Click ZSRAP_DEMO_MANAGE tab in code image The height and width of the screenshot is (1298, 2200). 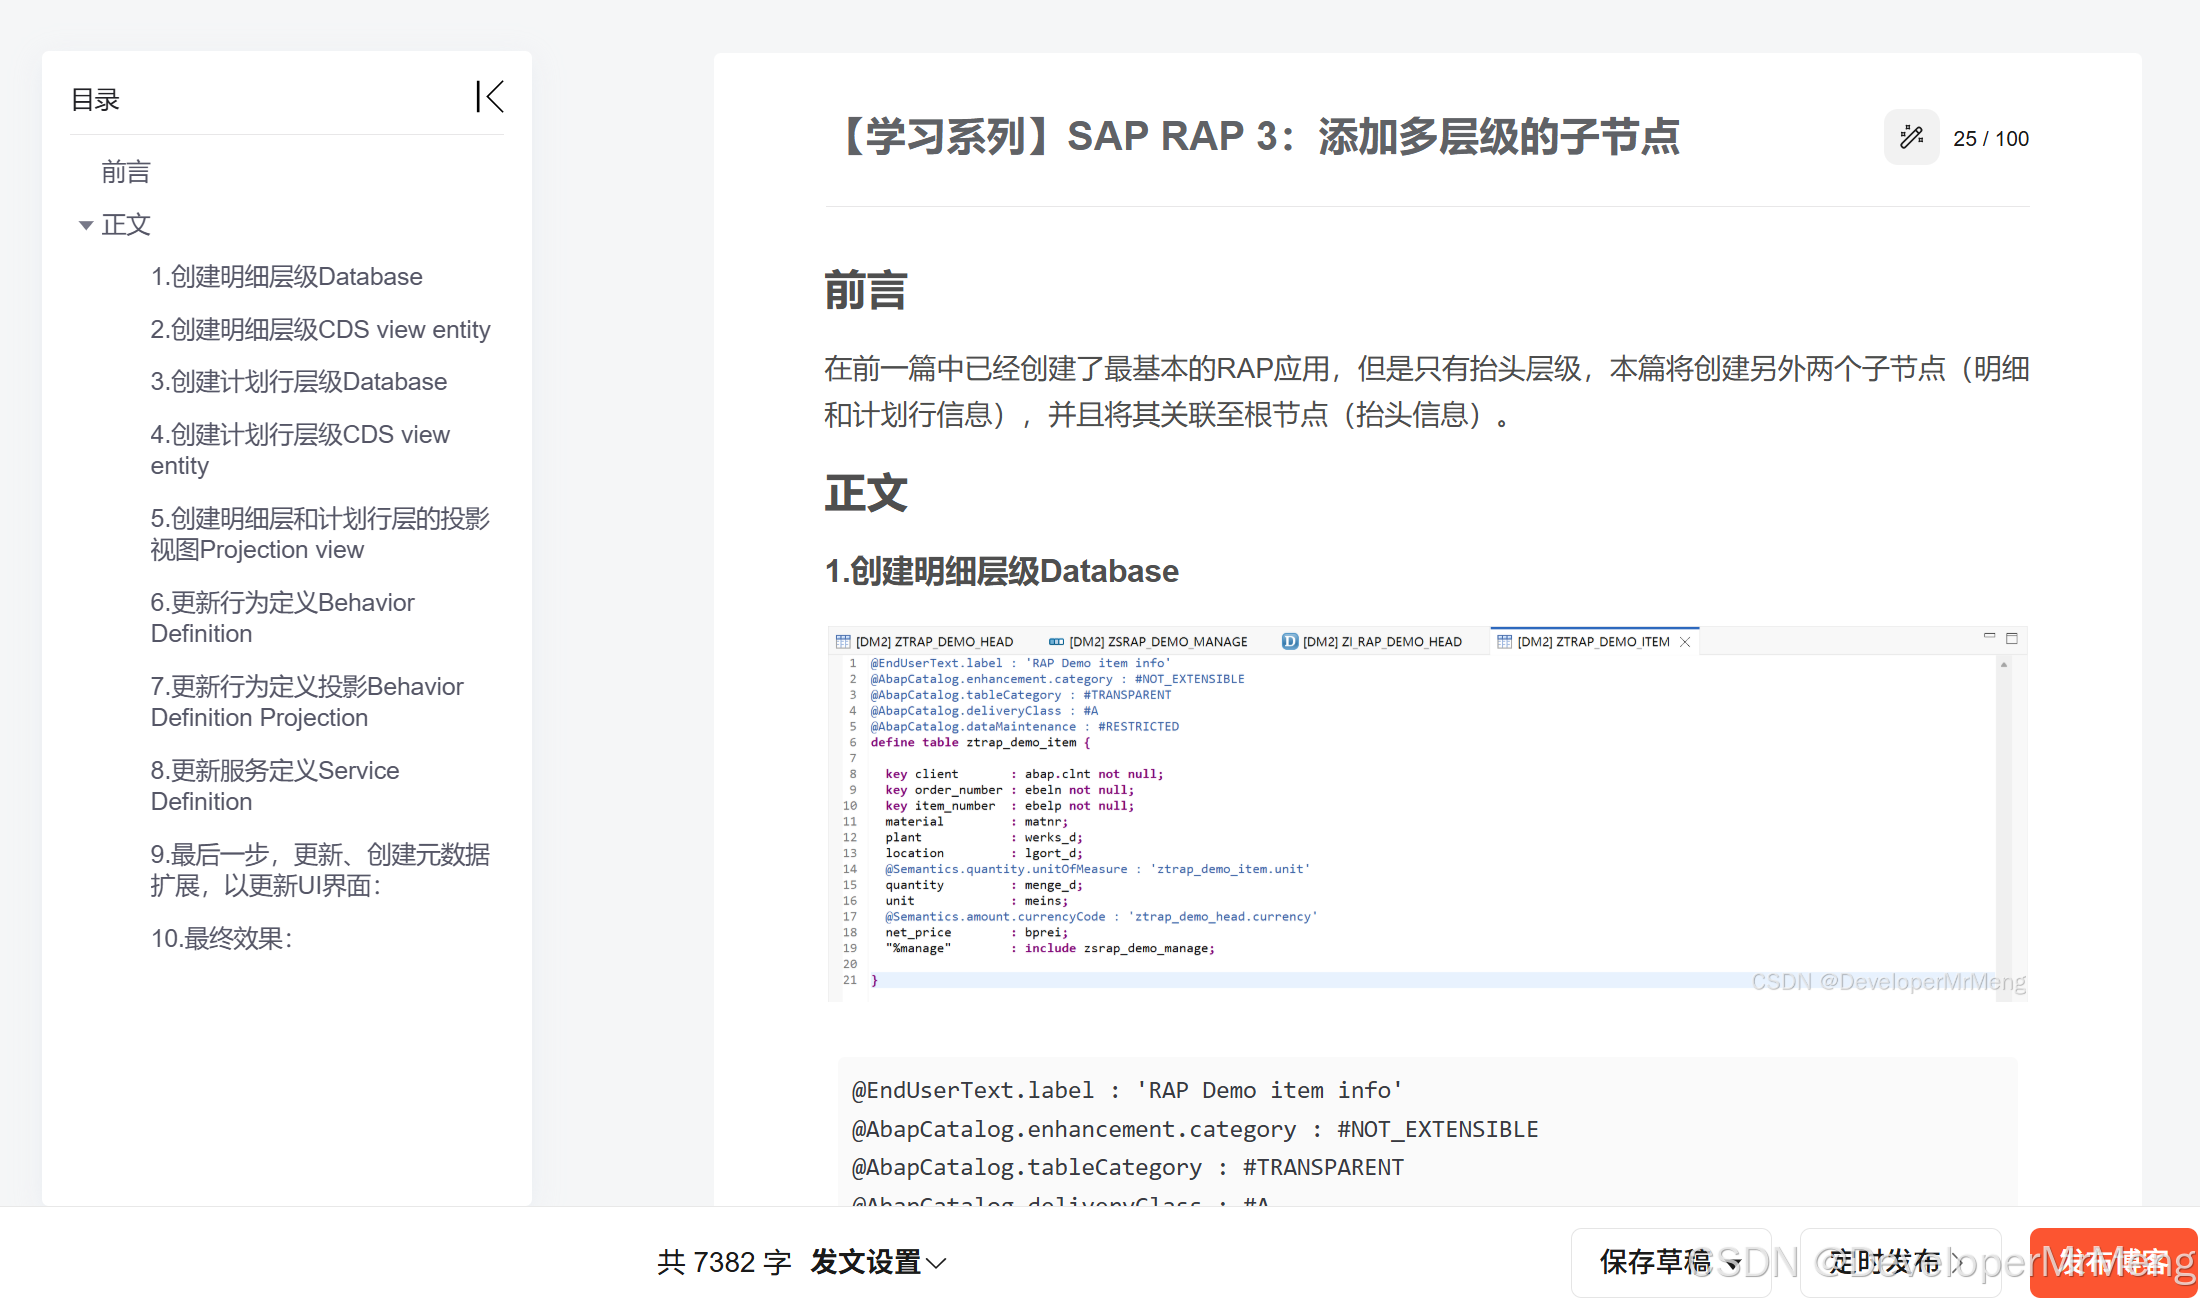(x=1157, y=642)
